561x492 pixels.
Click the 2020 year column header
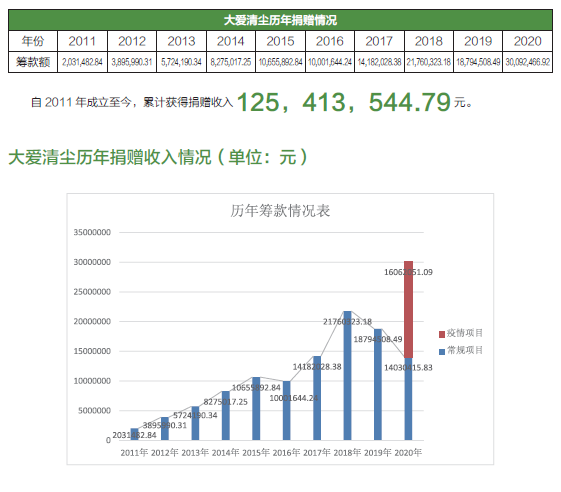point(528,41)
